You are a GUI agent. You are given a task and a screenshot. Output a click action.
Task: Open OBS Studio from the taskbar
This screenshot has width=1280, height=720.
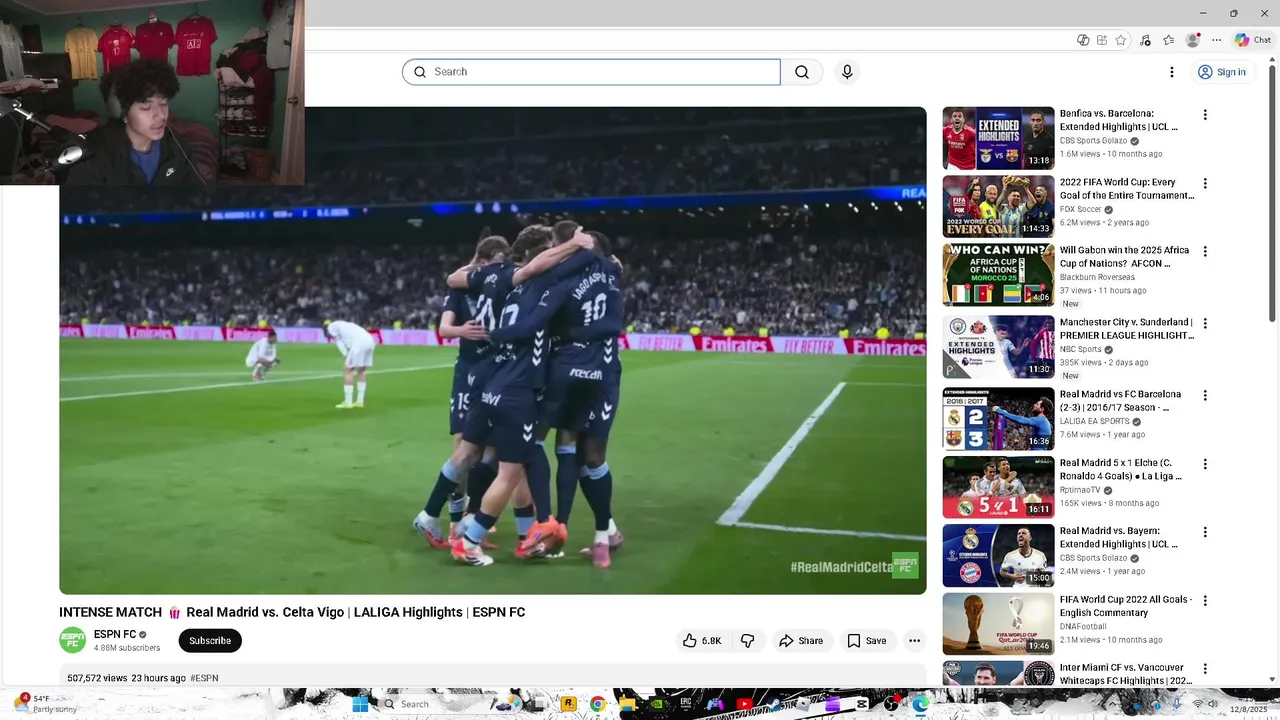click(x=890, y=704)
